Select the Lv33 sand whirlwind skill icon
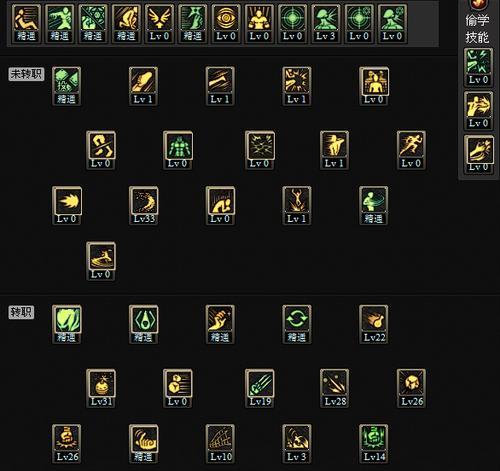 click(x=144, y=205)
